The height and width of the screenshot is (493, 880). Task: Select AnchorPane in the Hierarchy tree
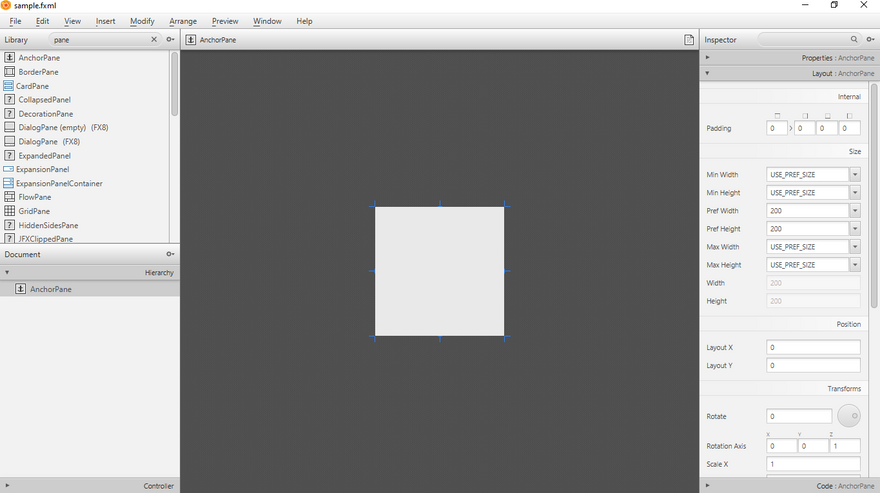click(50, 289)
